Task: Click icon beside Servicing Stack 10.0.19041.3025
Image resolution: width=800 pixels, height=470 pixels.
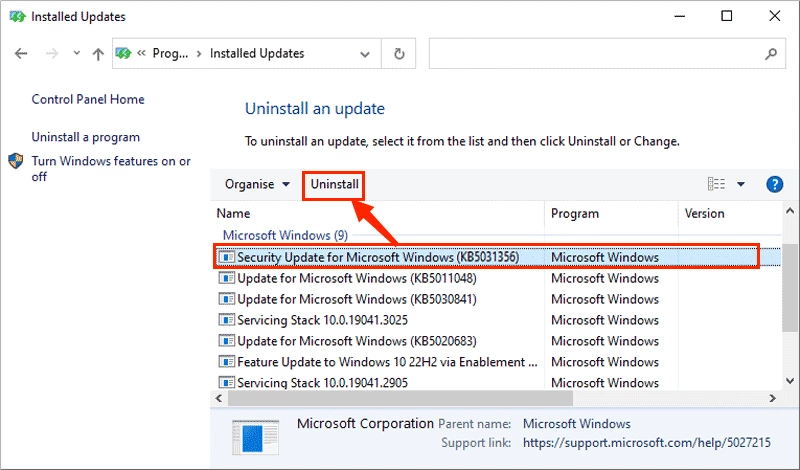Action: tap(226, 319)
